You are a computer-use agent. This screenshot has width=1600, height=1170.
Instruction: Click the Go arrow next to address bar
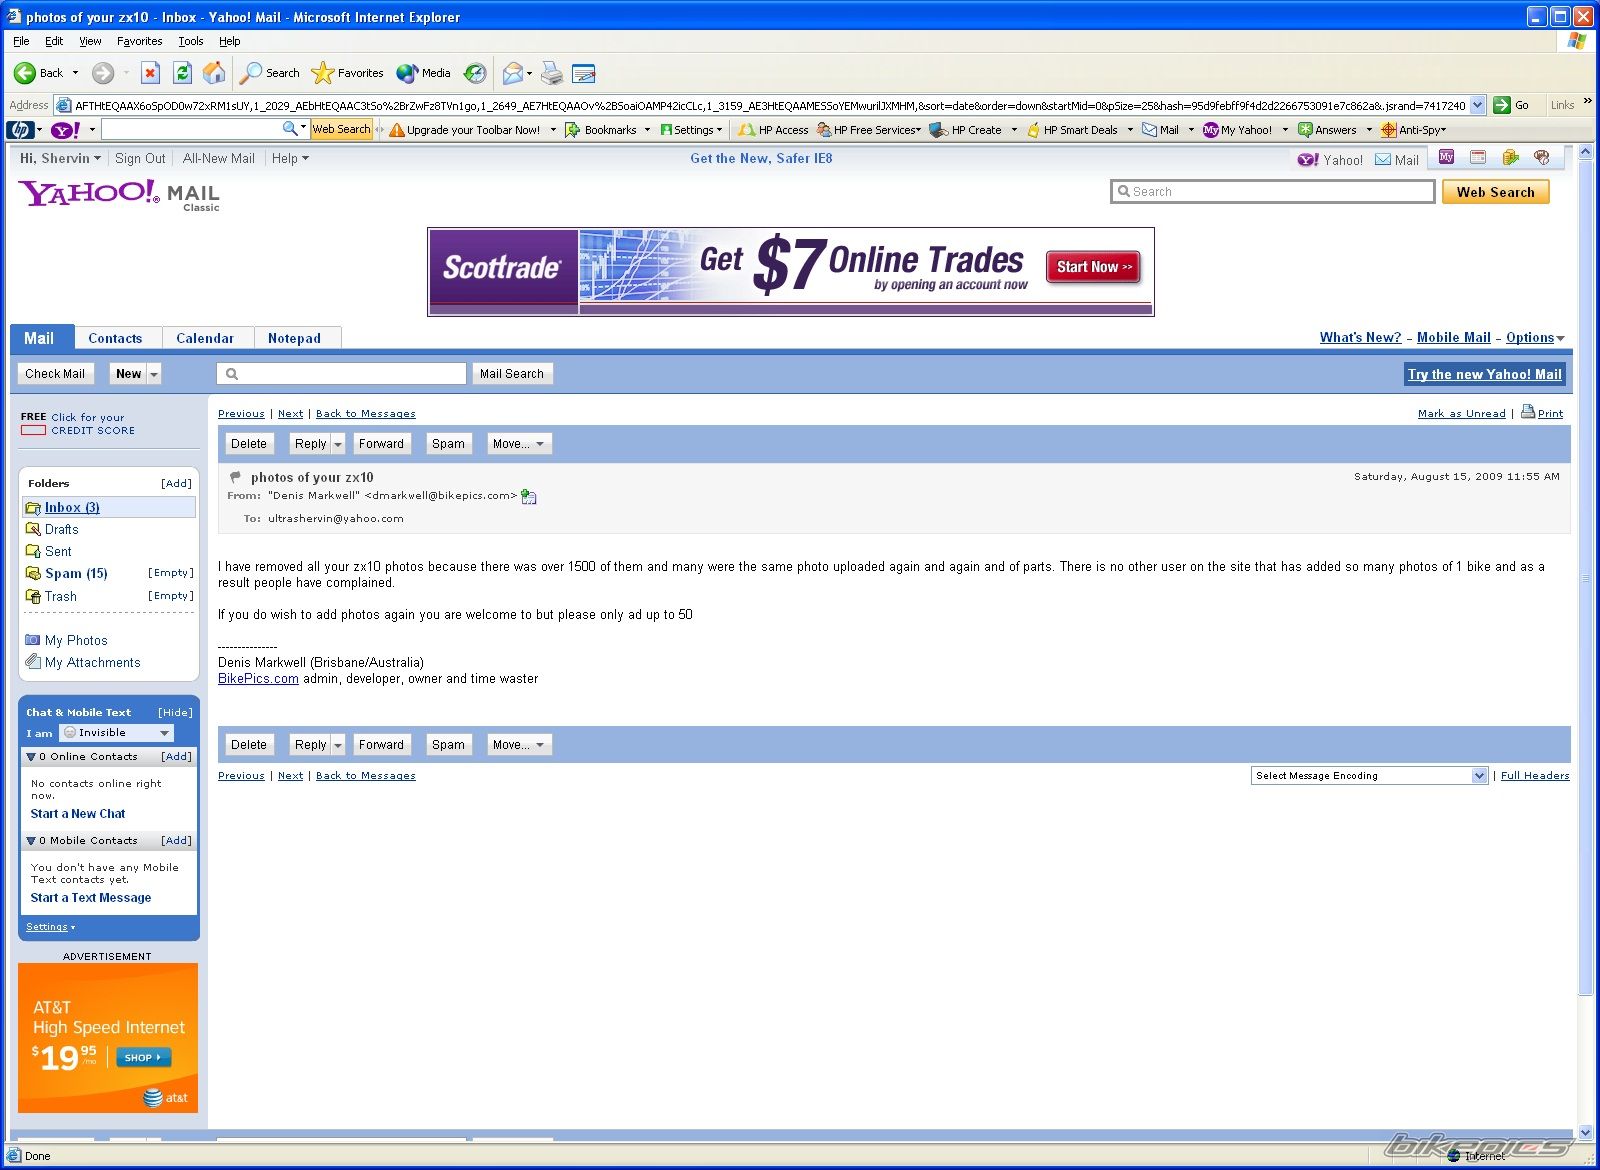click(x=1502, y=105)
